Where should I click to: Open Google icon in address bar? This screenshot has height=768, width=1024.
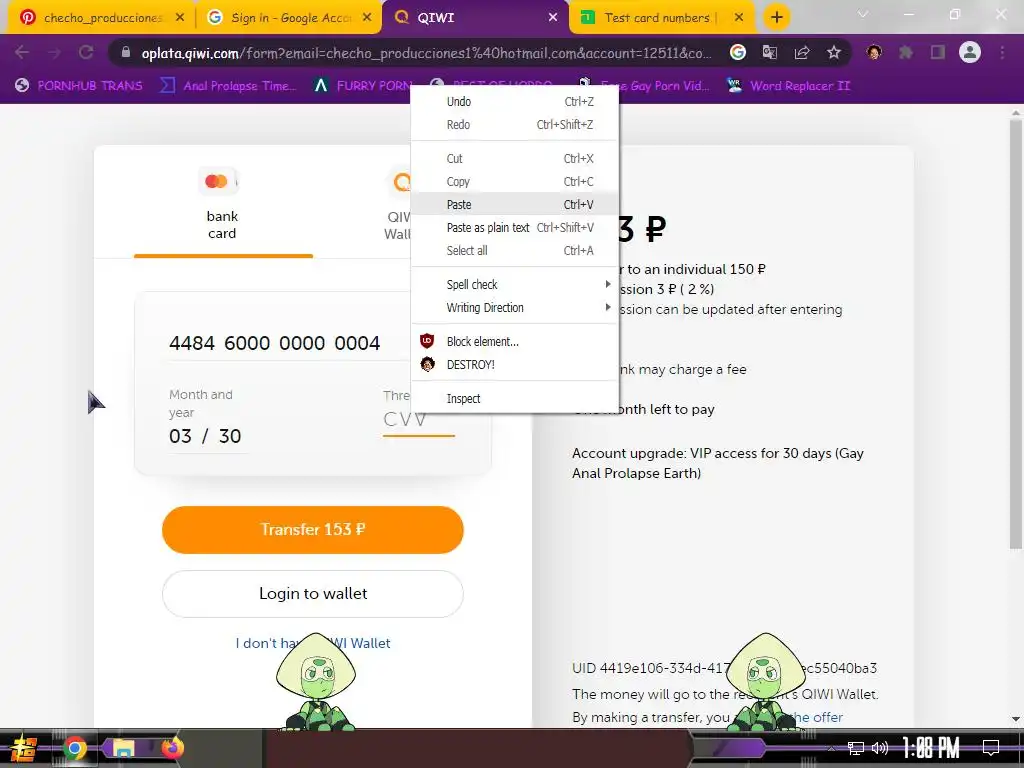coord(738,52)
